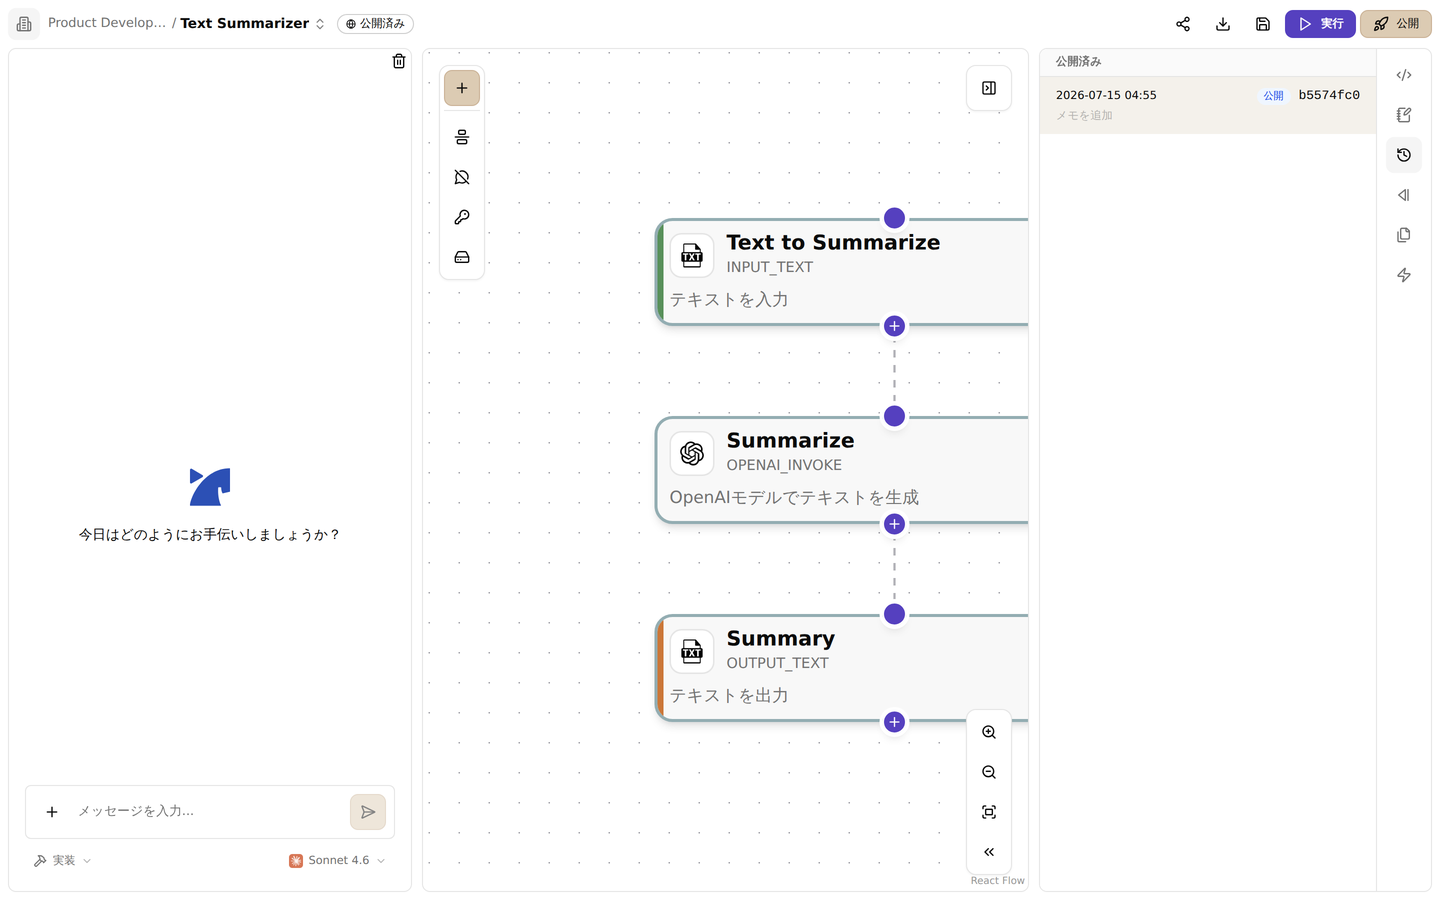Click plus handle below Text to Summarize node
Screen dimensions: 1440x900
click(x=894, y=326)
